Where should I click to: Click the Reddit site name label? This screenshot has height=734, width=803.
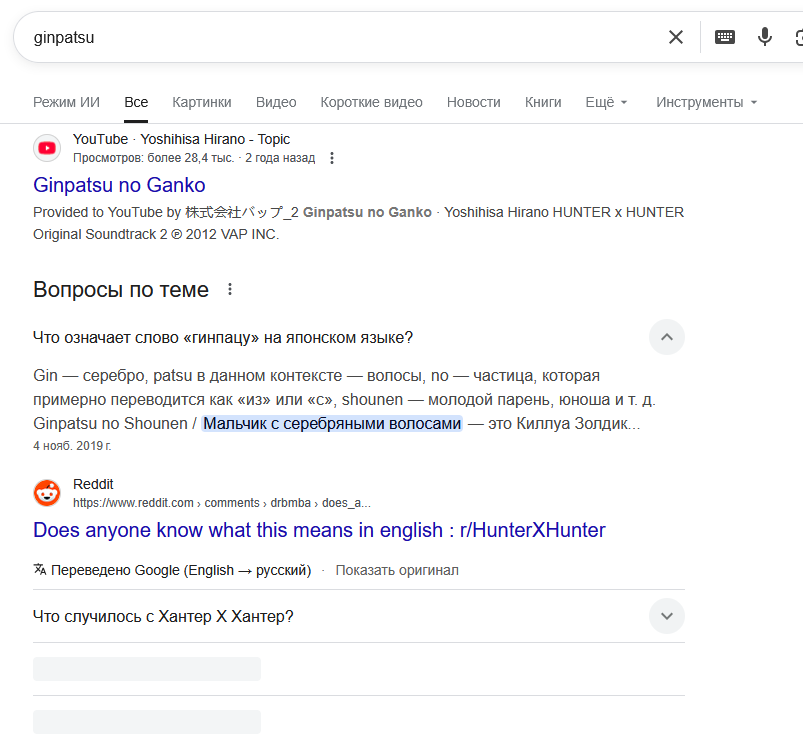pos(93,484)
